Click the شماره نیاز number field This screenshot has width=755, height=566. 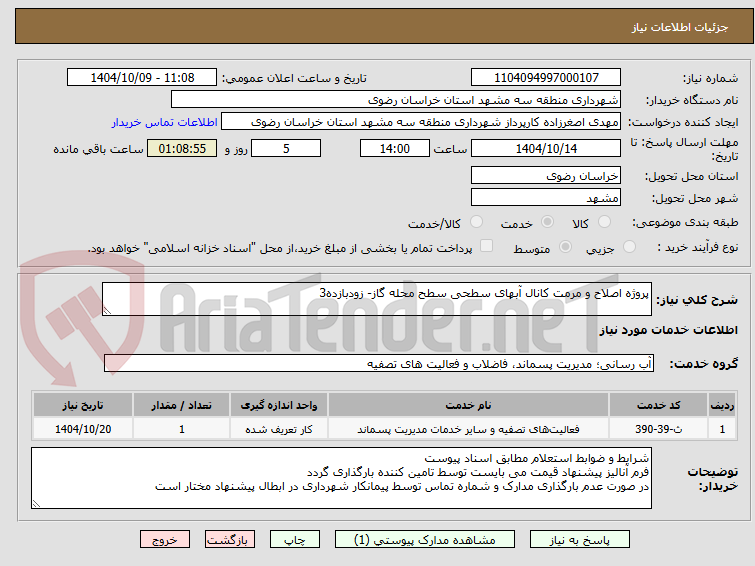coord(546,78)
